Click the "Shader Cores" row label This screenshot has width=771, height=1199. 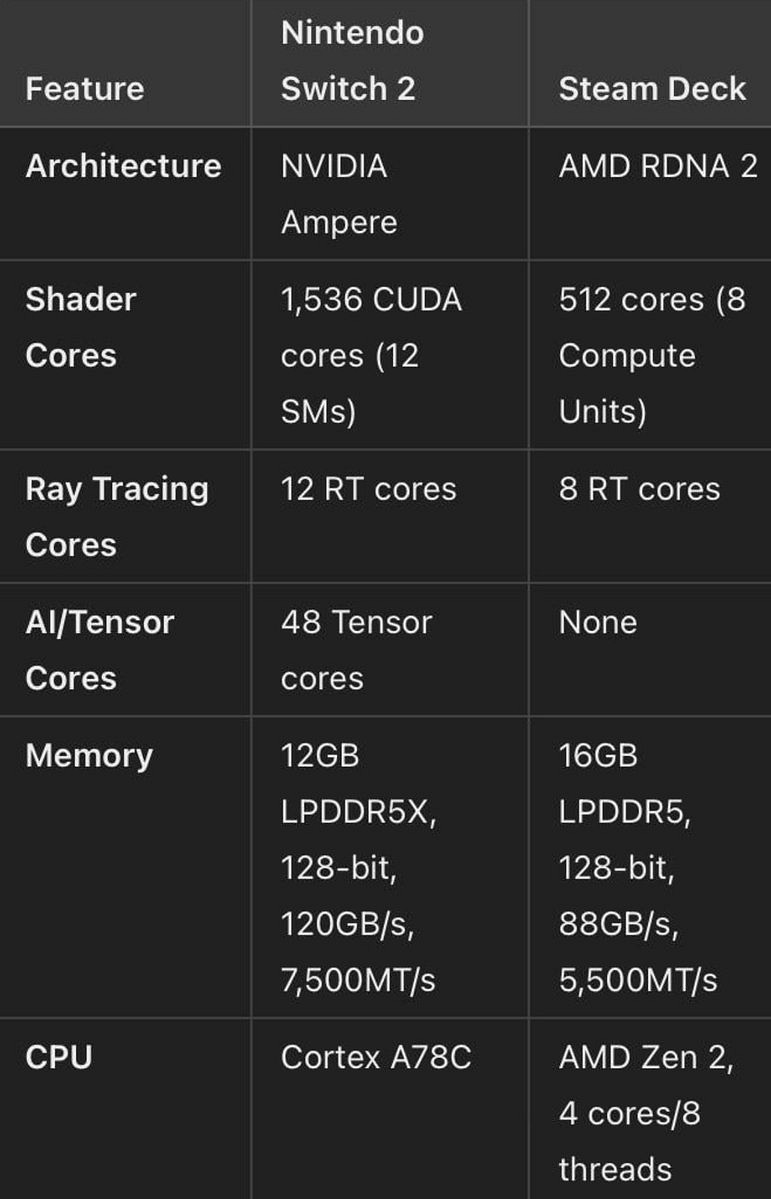[x=81, y=327]
